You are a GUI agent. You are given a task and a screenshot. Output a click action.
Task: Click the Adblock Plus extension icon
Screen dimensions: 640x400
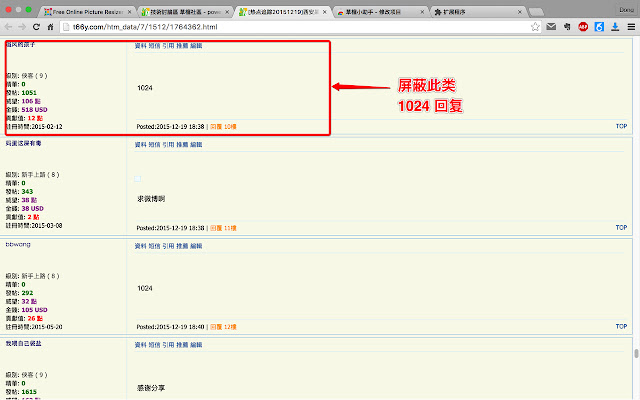(x=583, y=27)
